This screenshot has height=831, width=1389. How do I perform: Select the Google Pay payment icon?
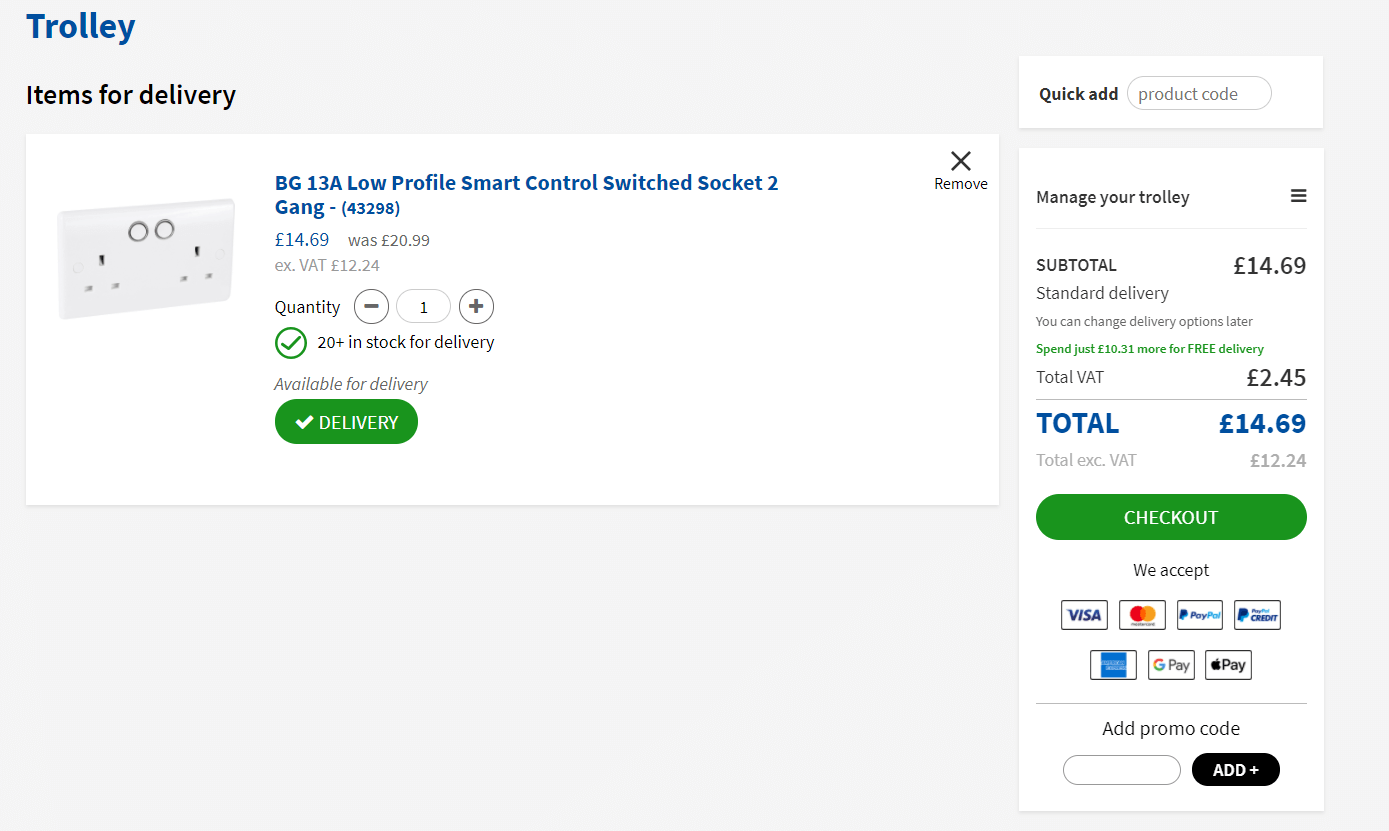[x=1171, y=664]
